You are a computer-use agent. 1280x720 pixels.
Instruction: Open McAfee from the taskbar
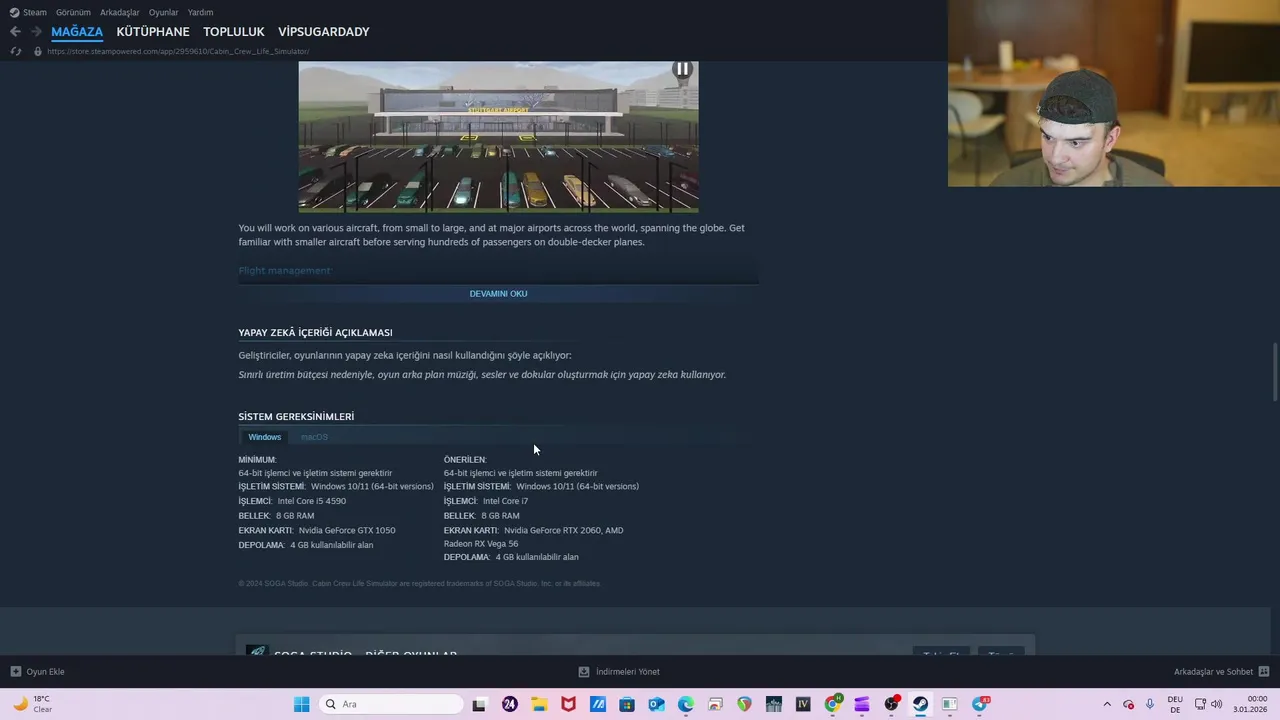pyautogui.click(x=568, y=704)
